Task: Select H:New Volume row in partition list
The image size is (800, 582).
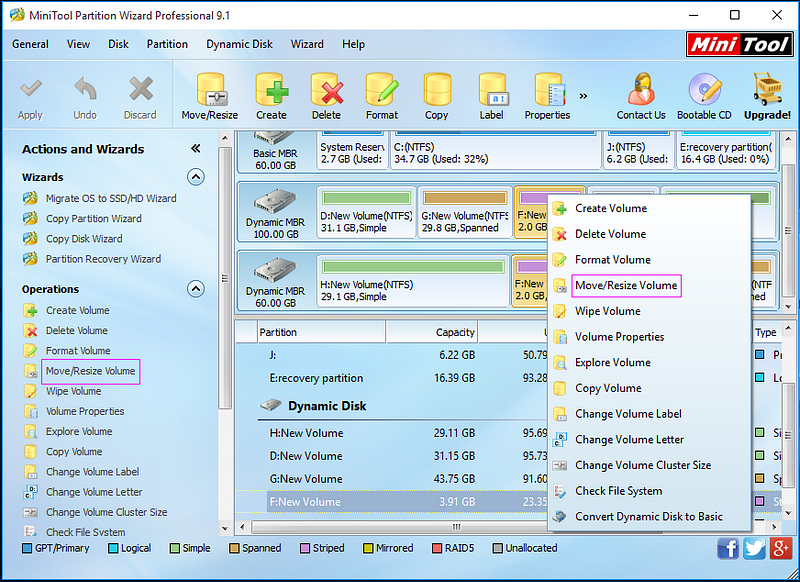Action: [391, 433]
